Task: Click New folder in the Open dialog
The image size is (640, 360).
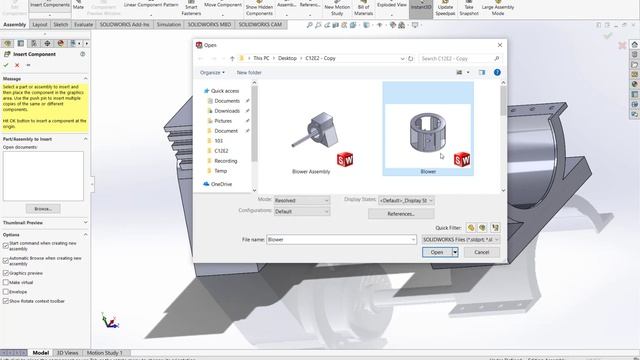Action: 249,73
